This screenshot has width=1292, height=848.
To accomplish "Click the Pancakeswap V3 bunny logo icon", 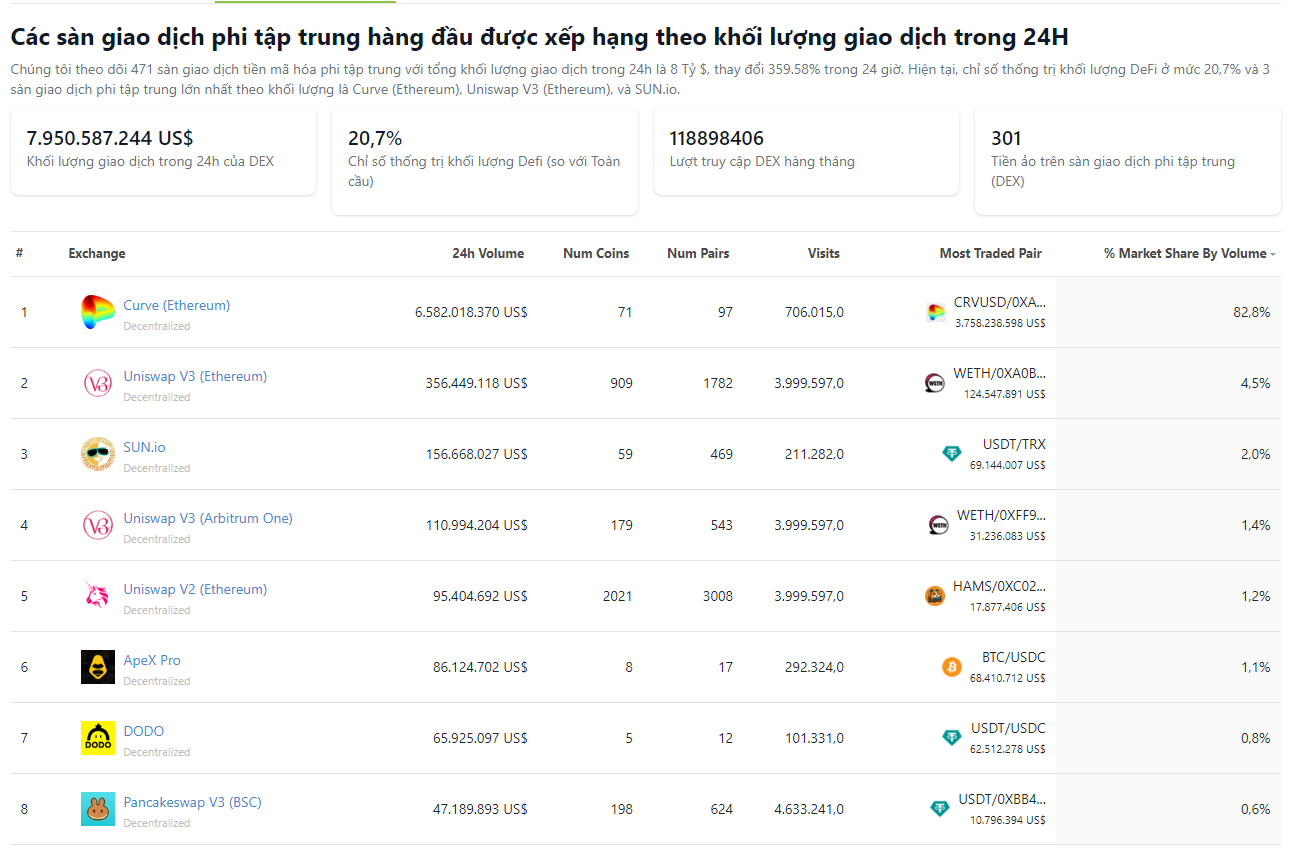I will coord(98,810).
